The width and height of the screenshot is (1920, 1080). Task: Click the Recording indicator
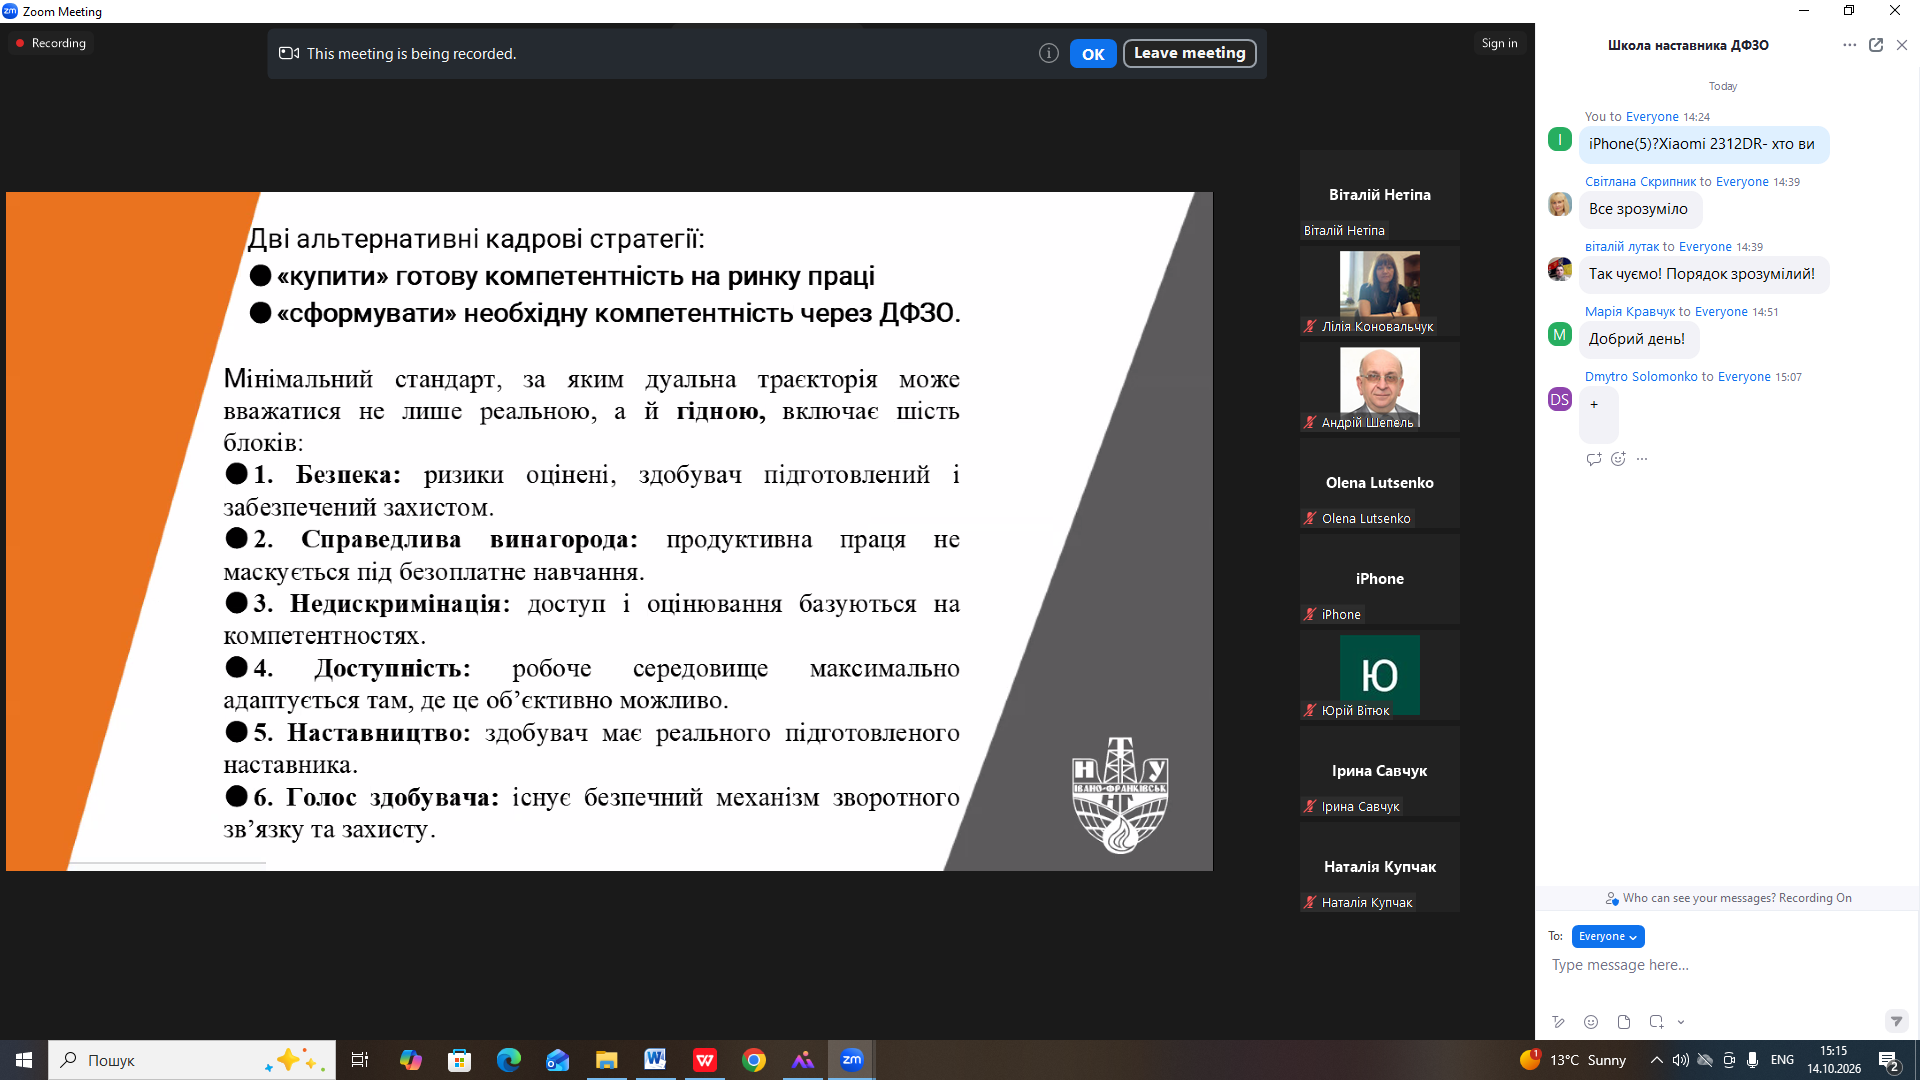[50, 43]
